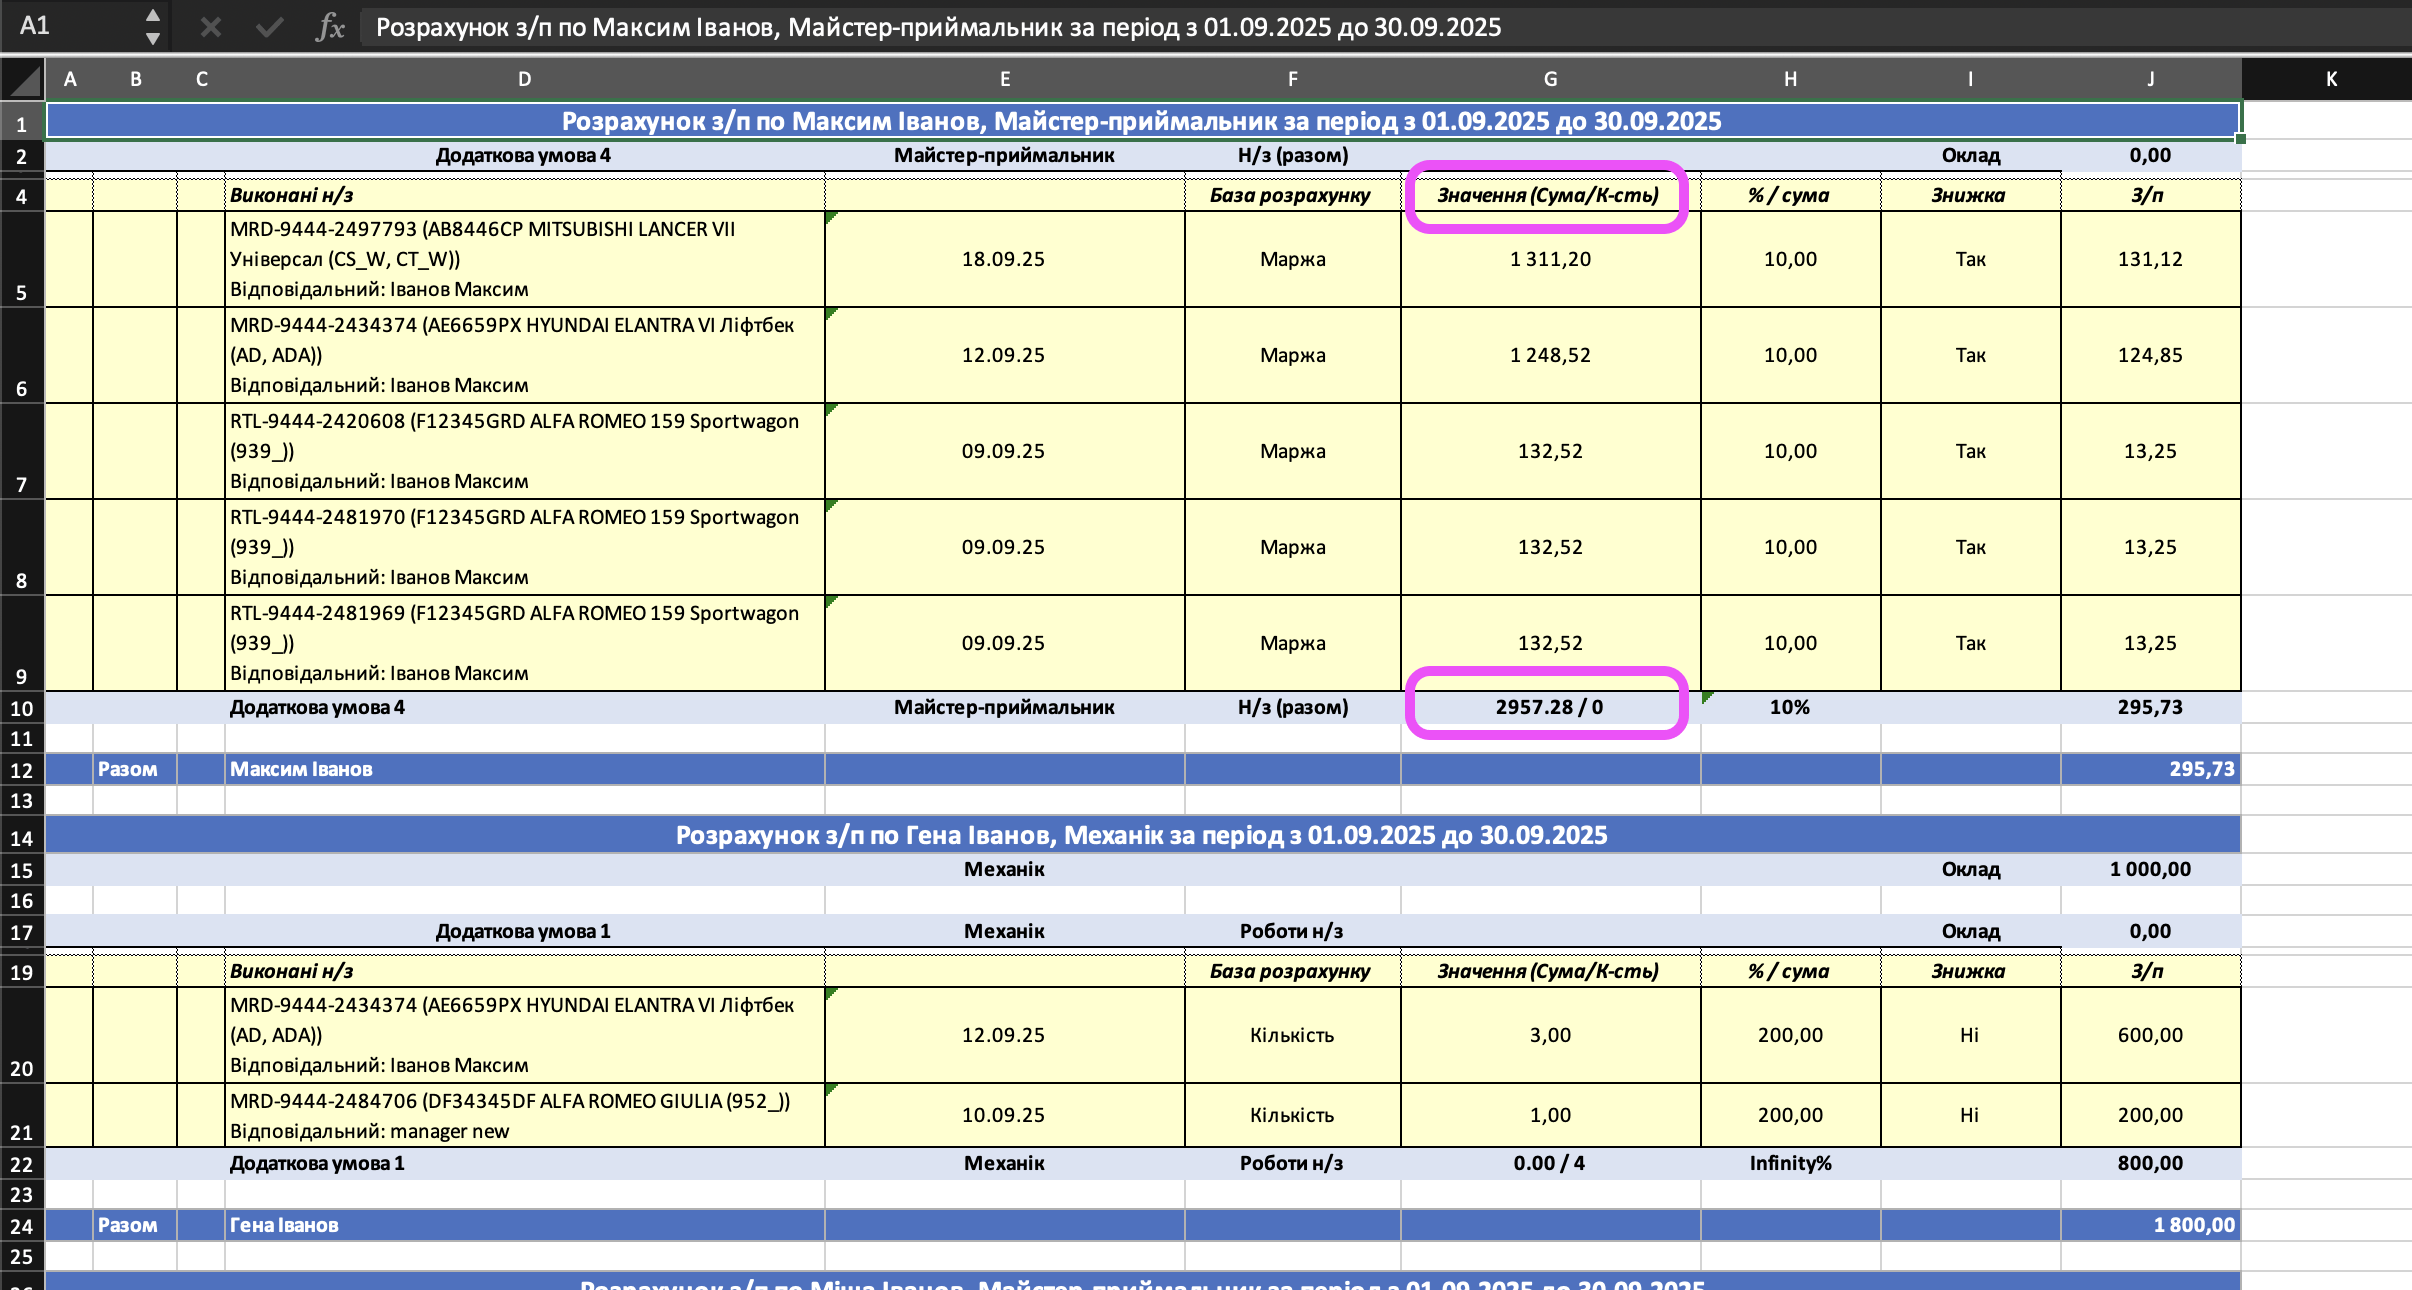
Task: Select column D header
Action: click(x=524, y=79)
